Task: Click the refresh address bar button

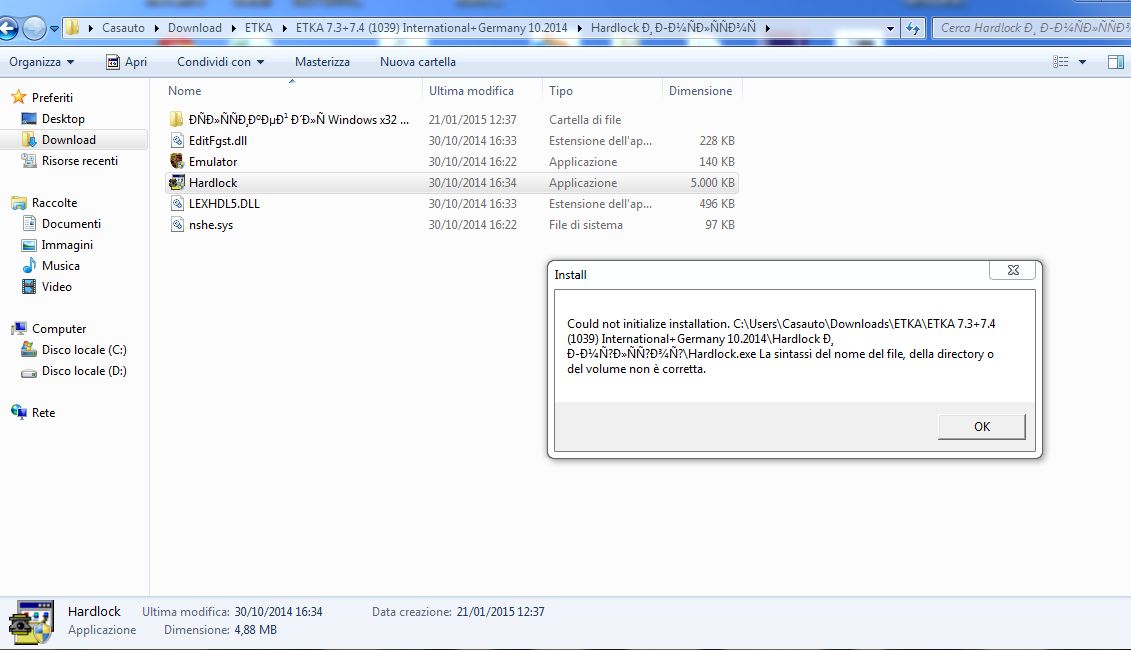Action: coord(913,28)
